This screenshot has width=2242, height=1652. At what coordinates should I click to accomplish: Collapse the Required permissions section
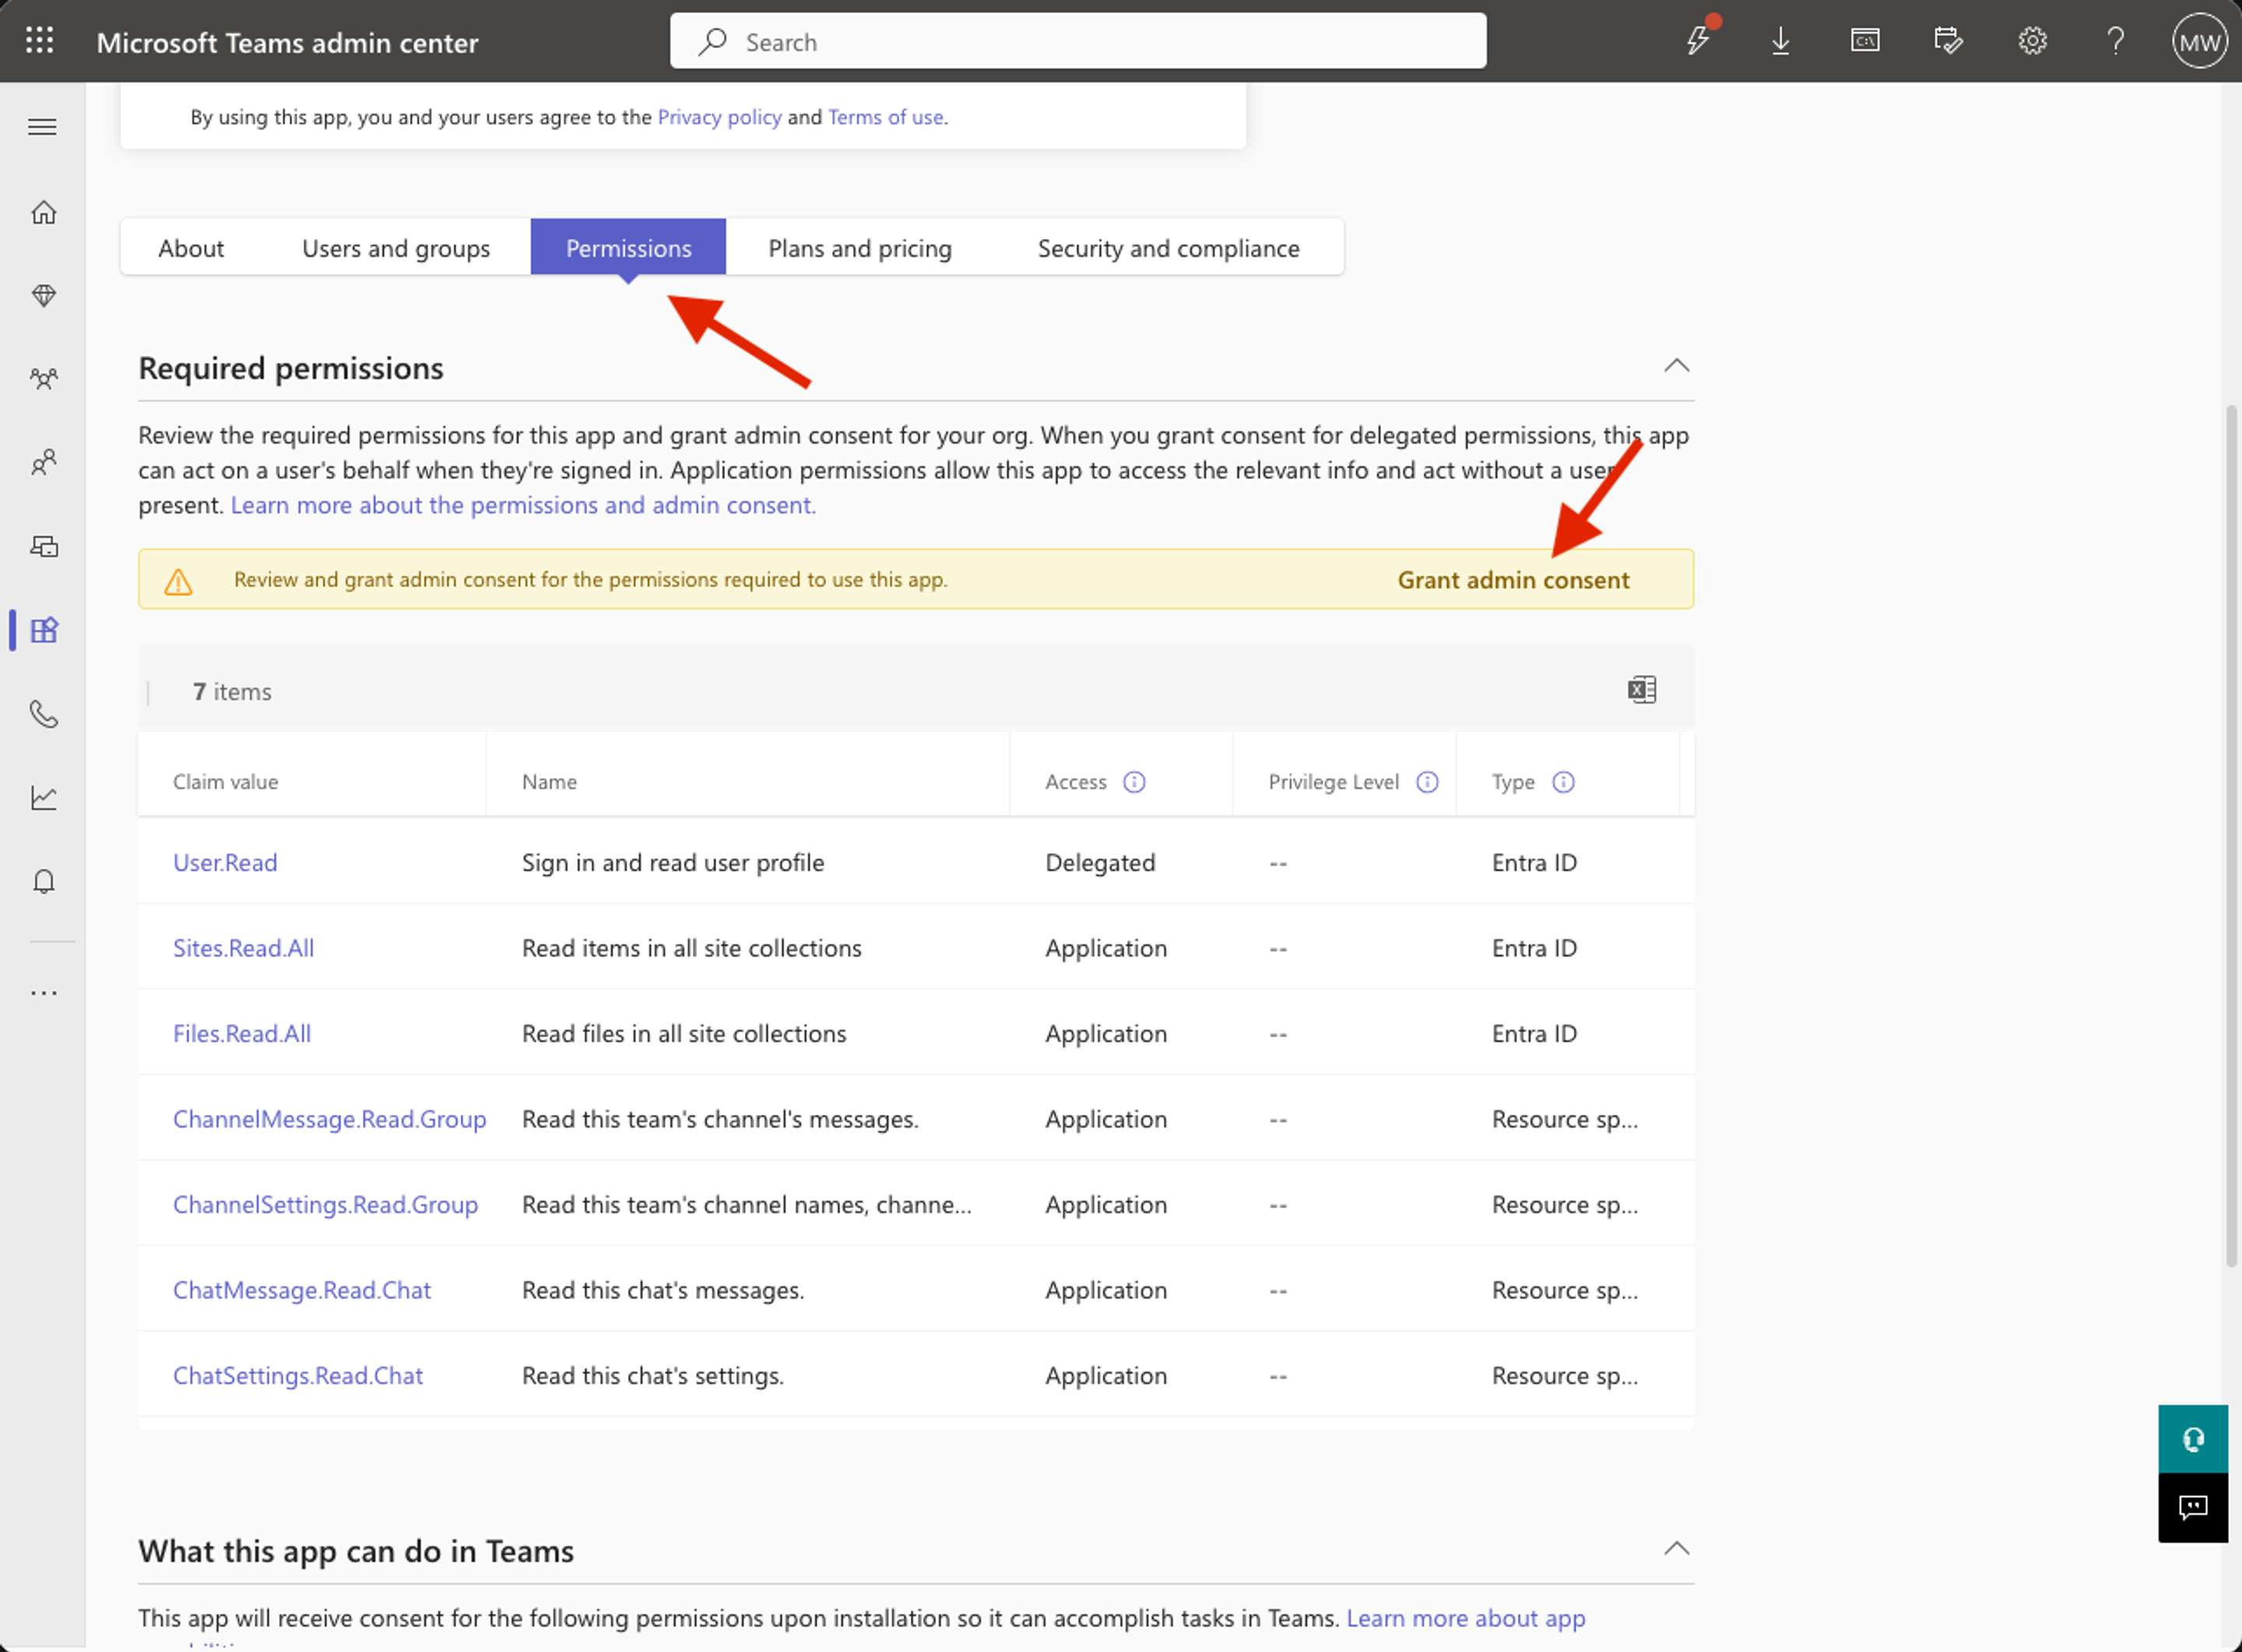(x=1677, y=366)
